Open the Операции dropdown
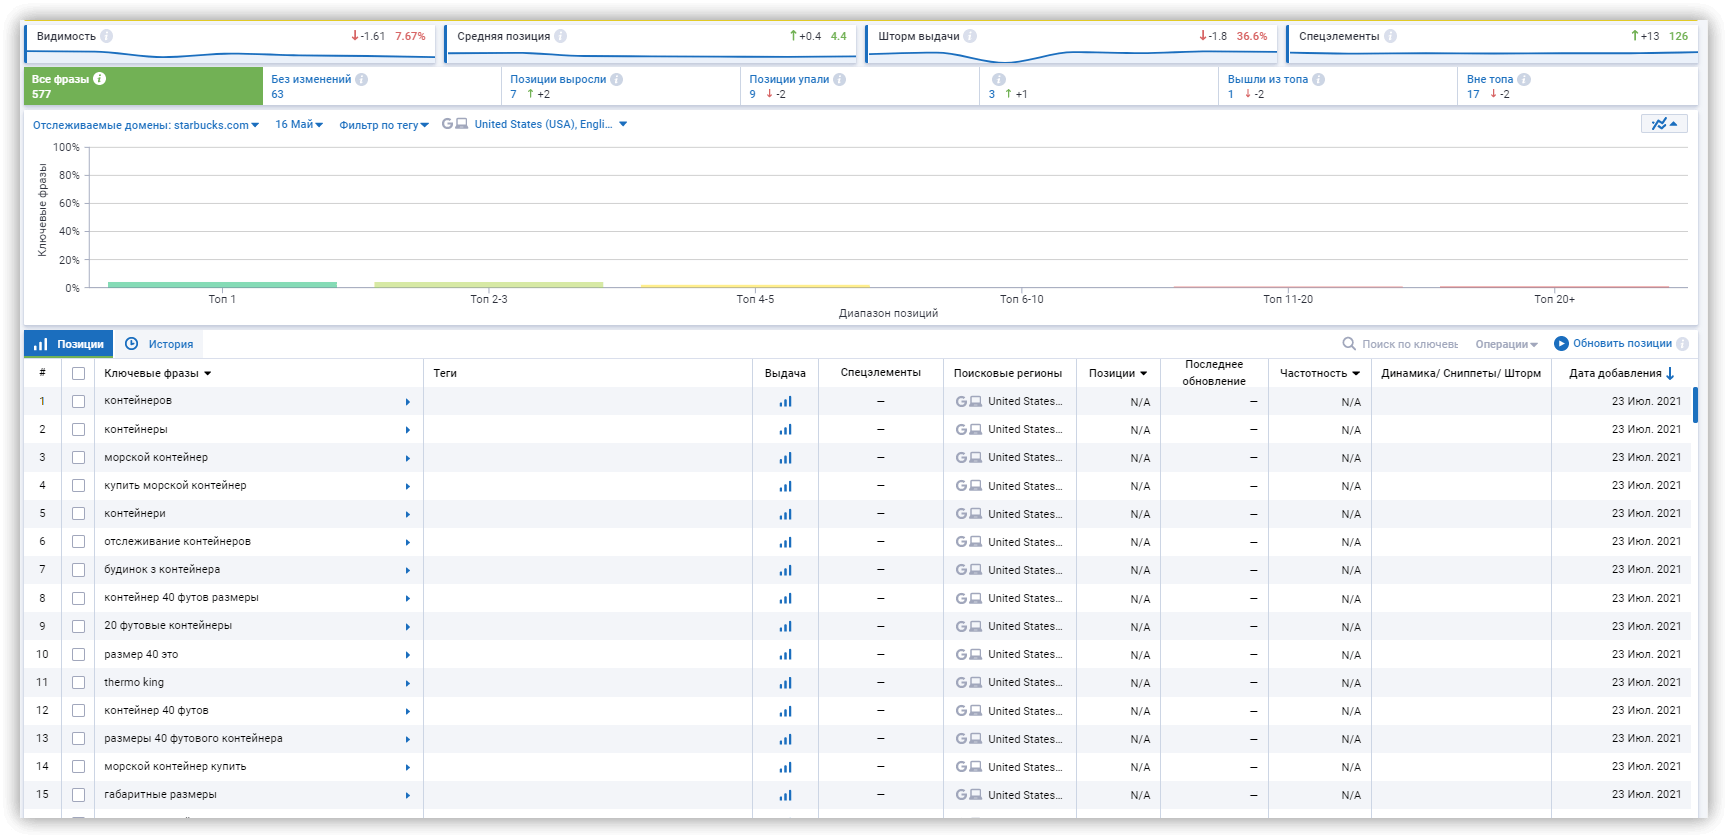The width and height of the screenshot is (1728, 838). (1506, 344)
